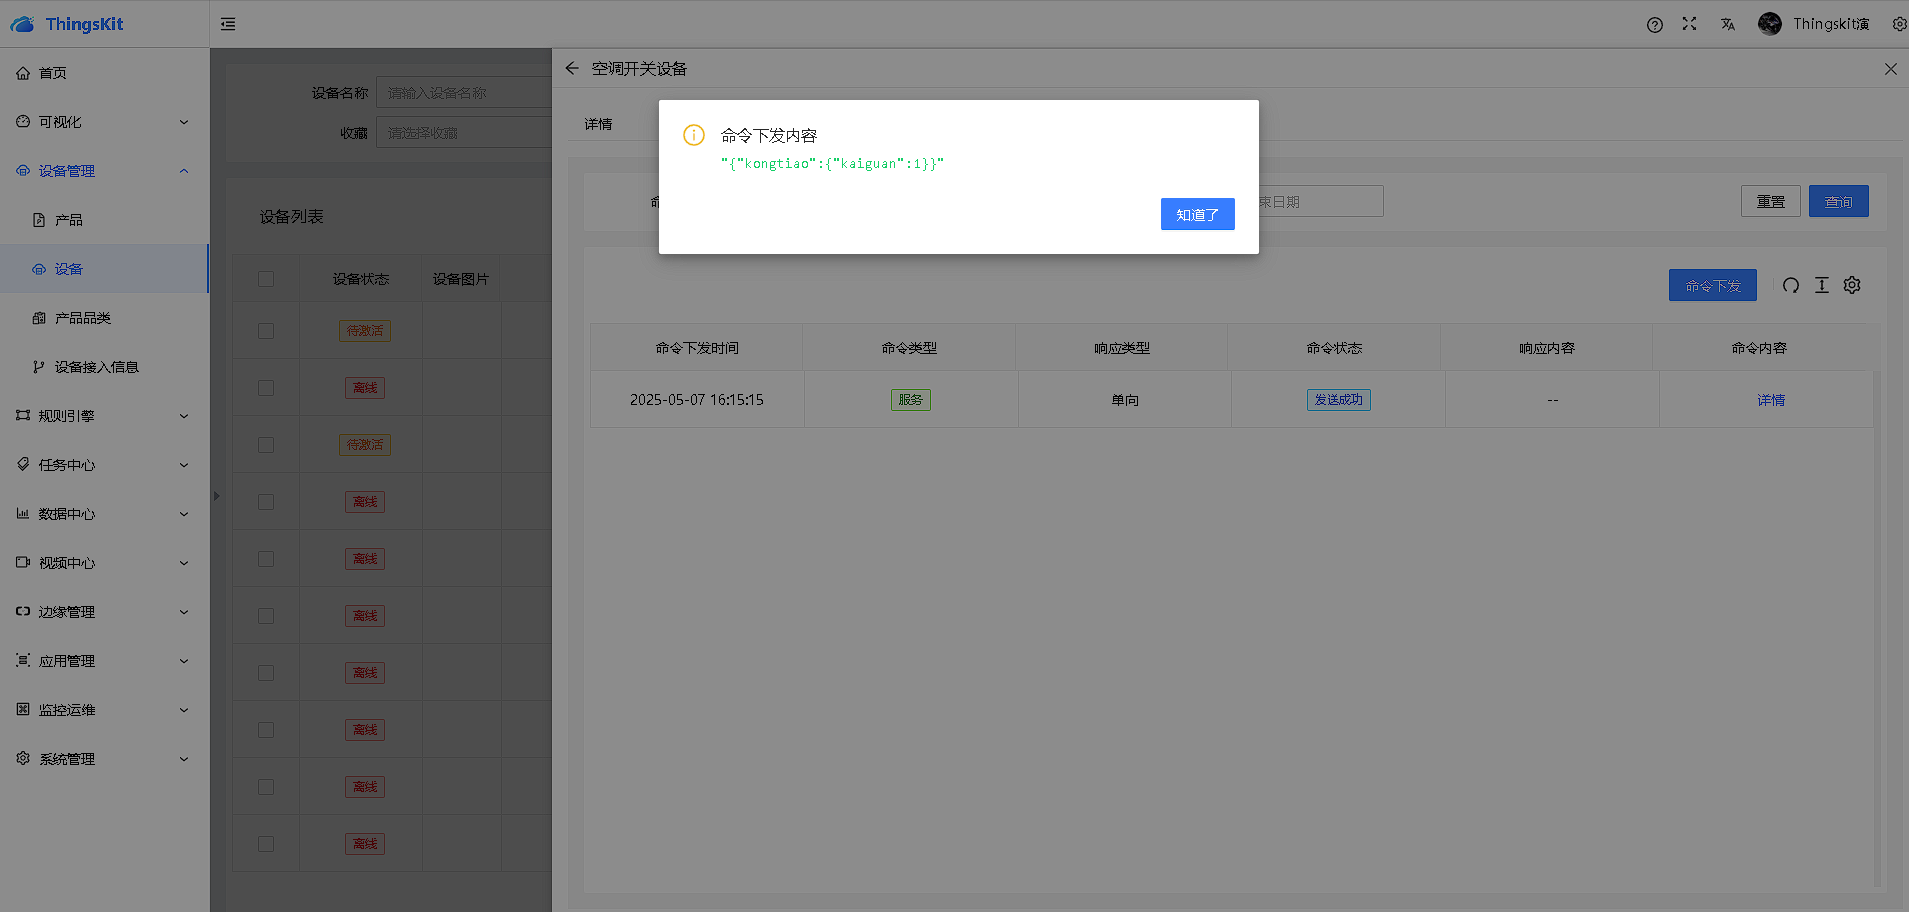Screen dimensions: 1909x912
Task: Check the last device row checkbox
Action: [266, 844]
